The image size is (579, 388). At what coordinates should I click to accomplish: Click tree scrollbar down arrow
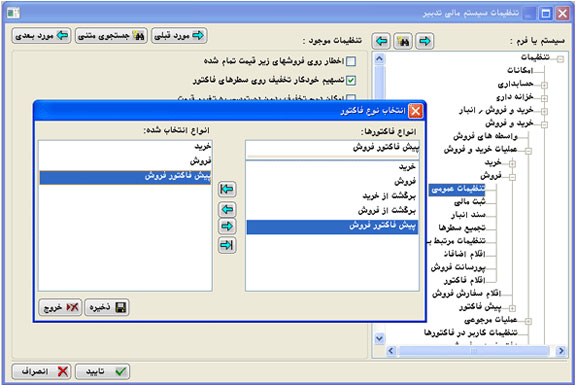(x=379, y=338)
